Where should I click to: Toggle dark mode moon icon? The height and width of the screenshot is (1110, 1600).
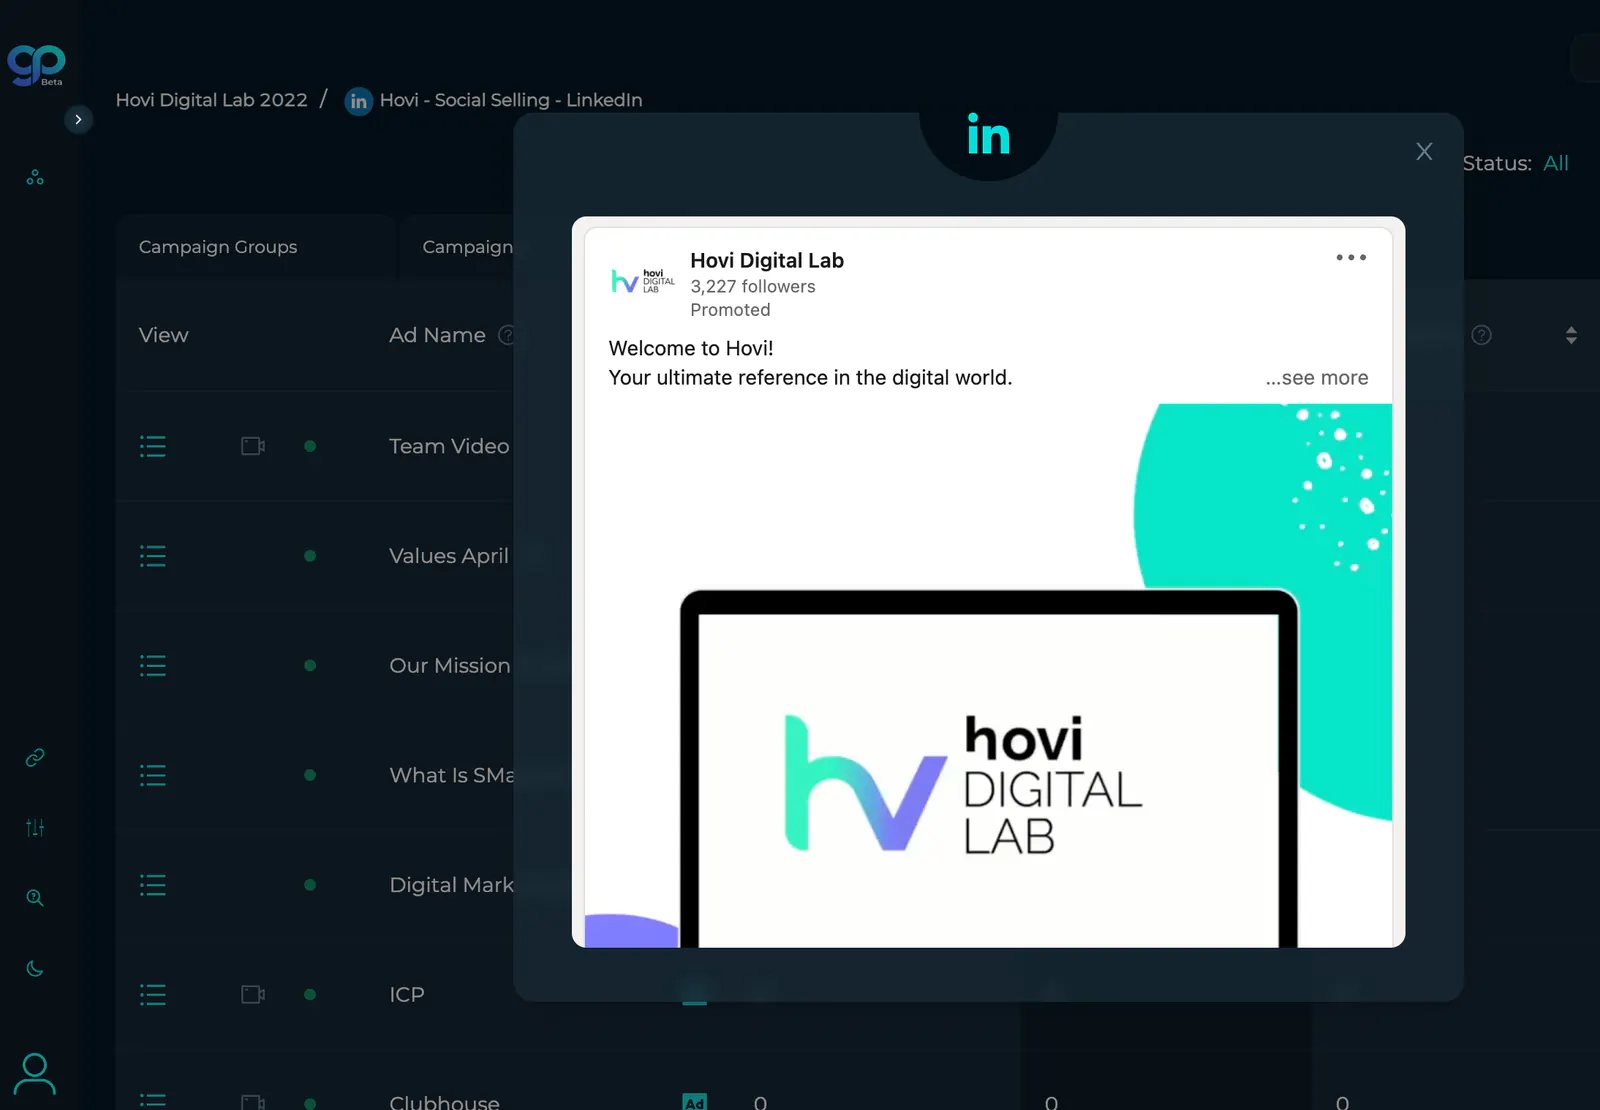(x=35, y=968)
